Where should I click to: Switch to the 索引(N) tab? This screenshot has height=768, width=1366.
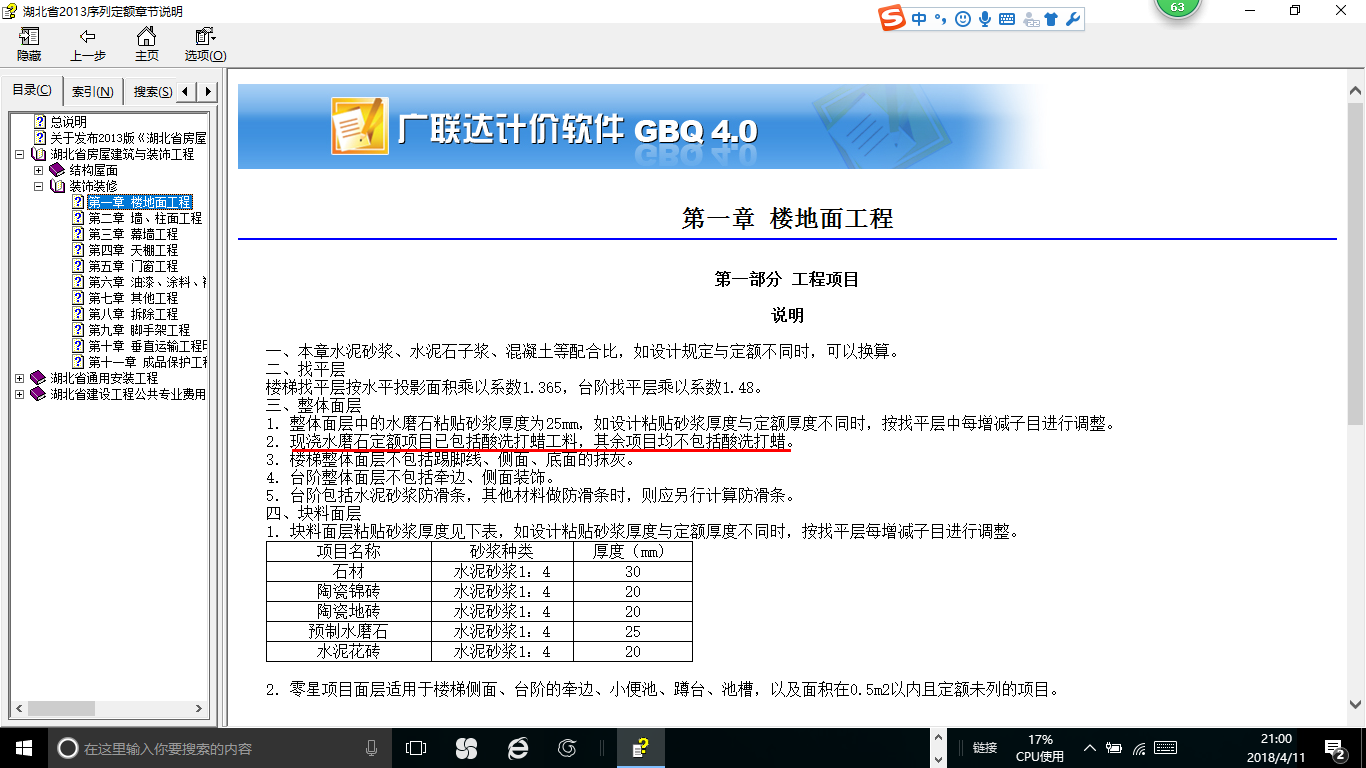click(92, 92)
